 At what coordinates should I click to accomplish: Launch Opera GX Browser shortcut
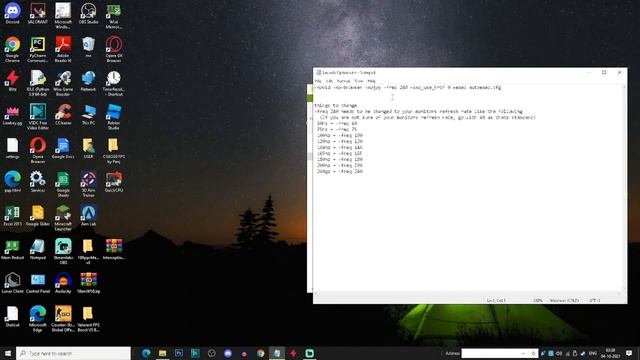coord(113,49)
